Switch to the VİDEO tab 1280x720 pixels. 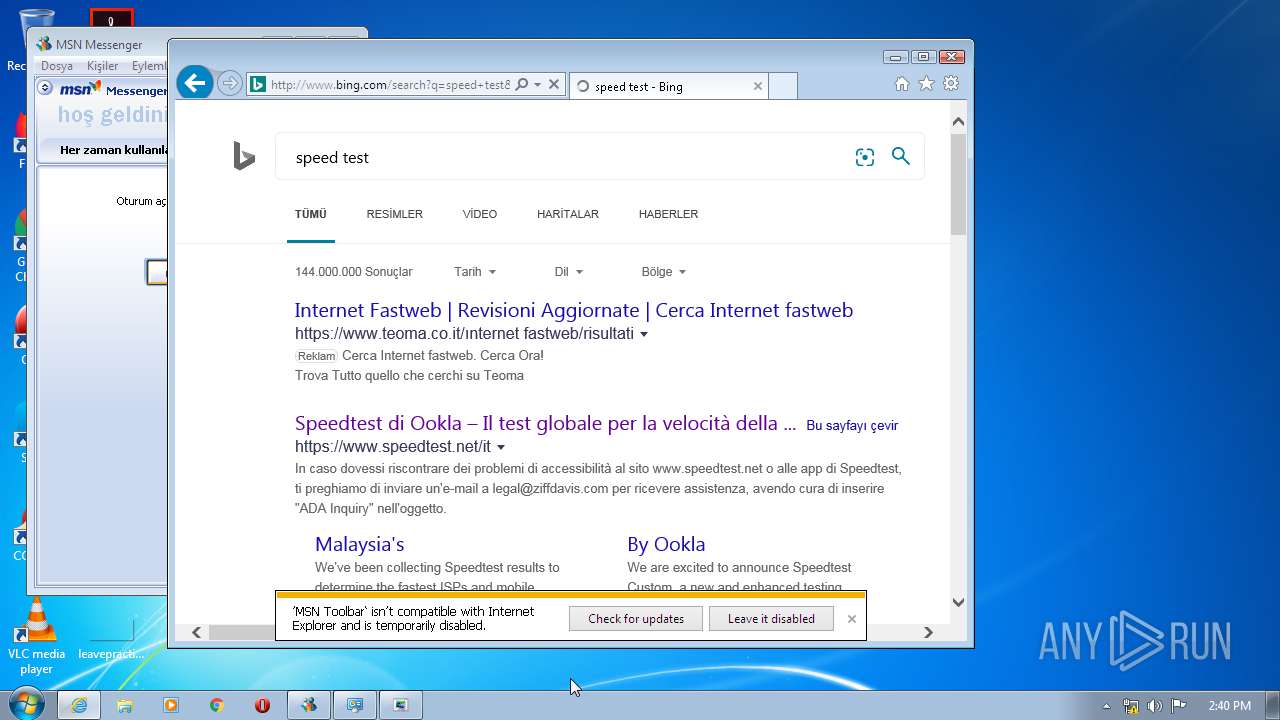(x=480, y=214)
